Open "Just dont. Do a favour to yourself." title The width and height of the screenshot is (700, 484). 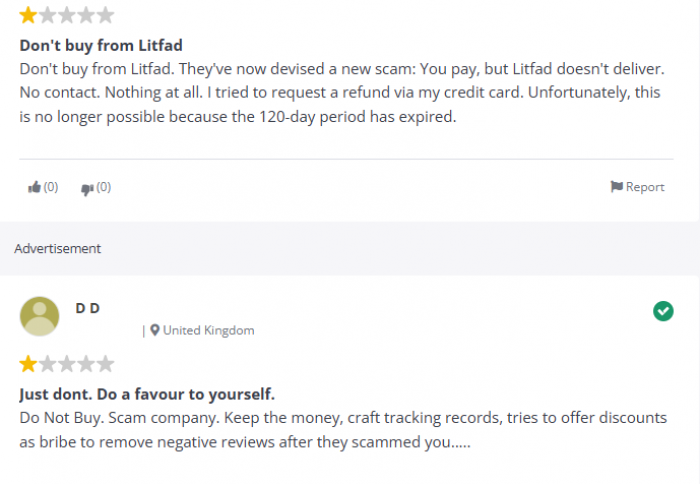pyautogui.click(x=147, y=394)
